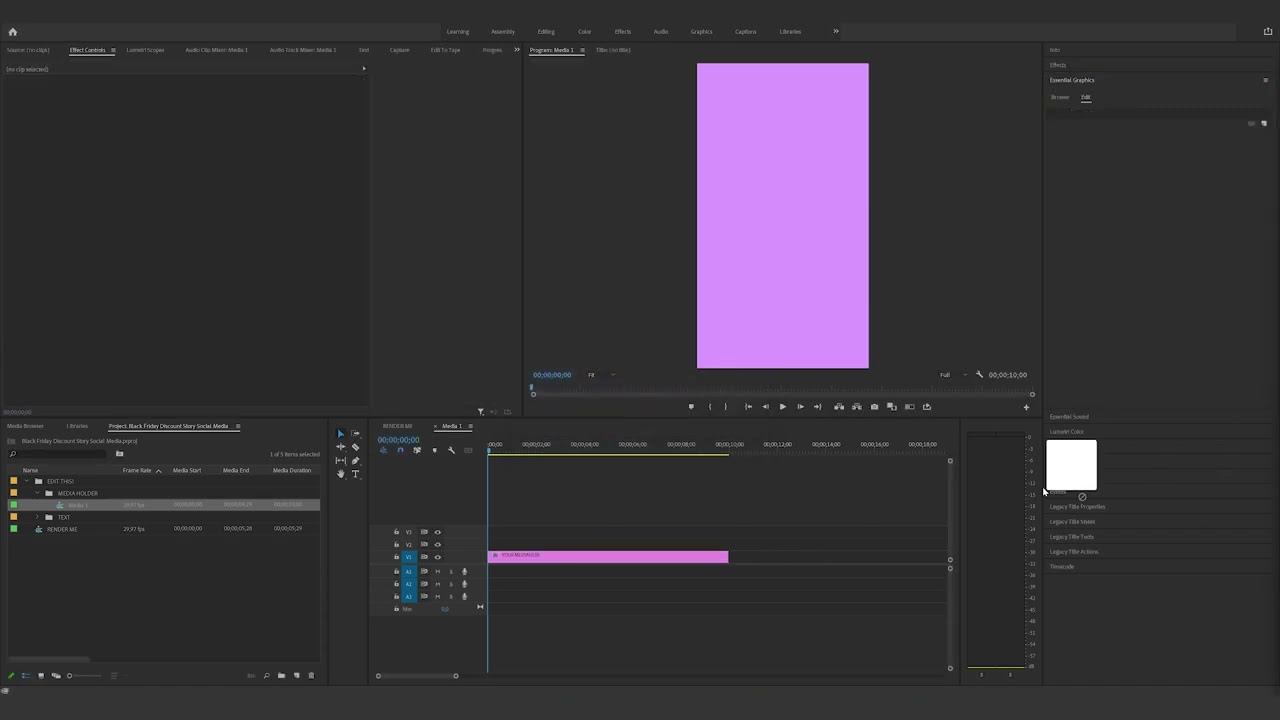Open the Full playback resolution dropdown
This screenshot has width=1280, height=720.
coord(951,375)
